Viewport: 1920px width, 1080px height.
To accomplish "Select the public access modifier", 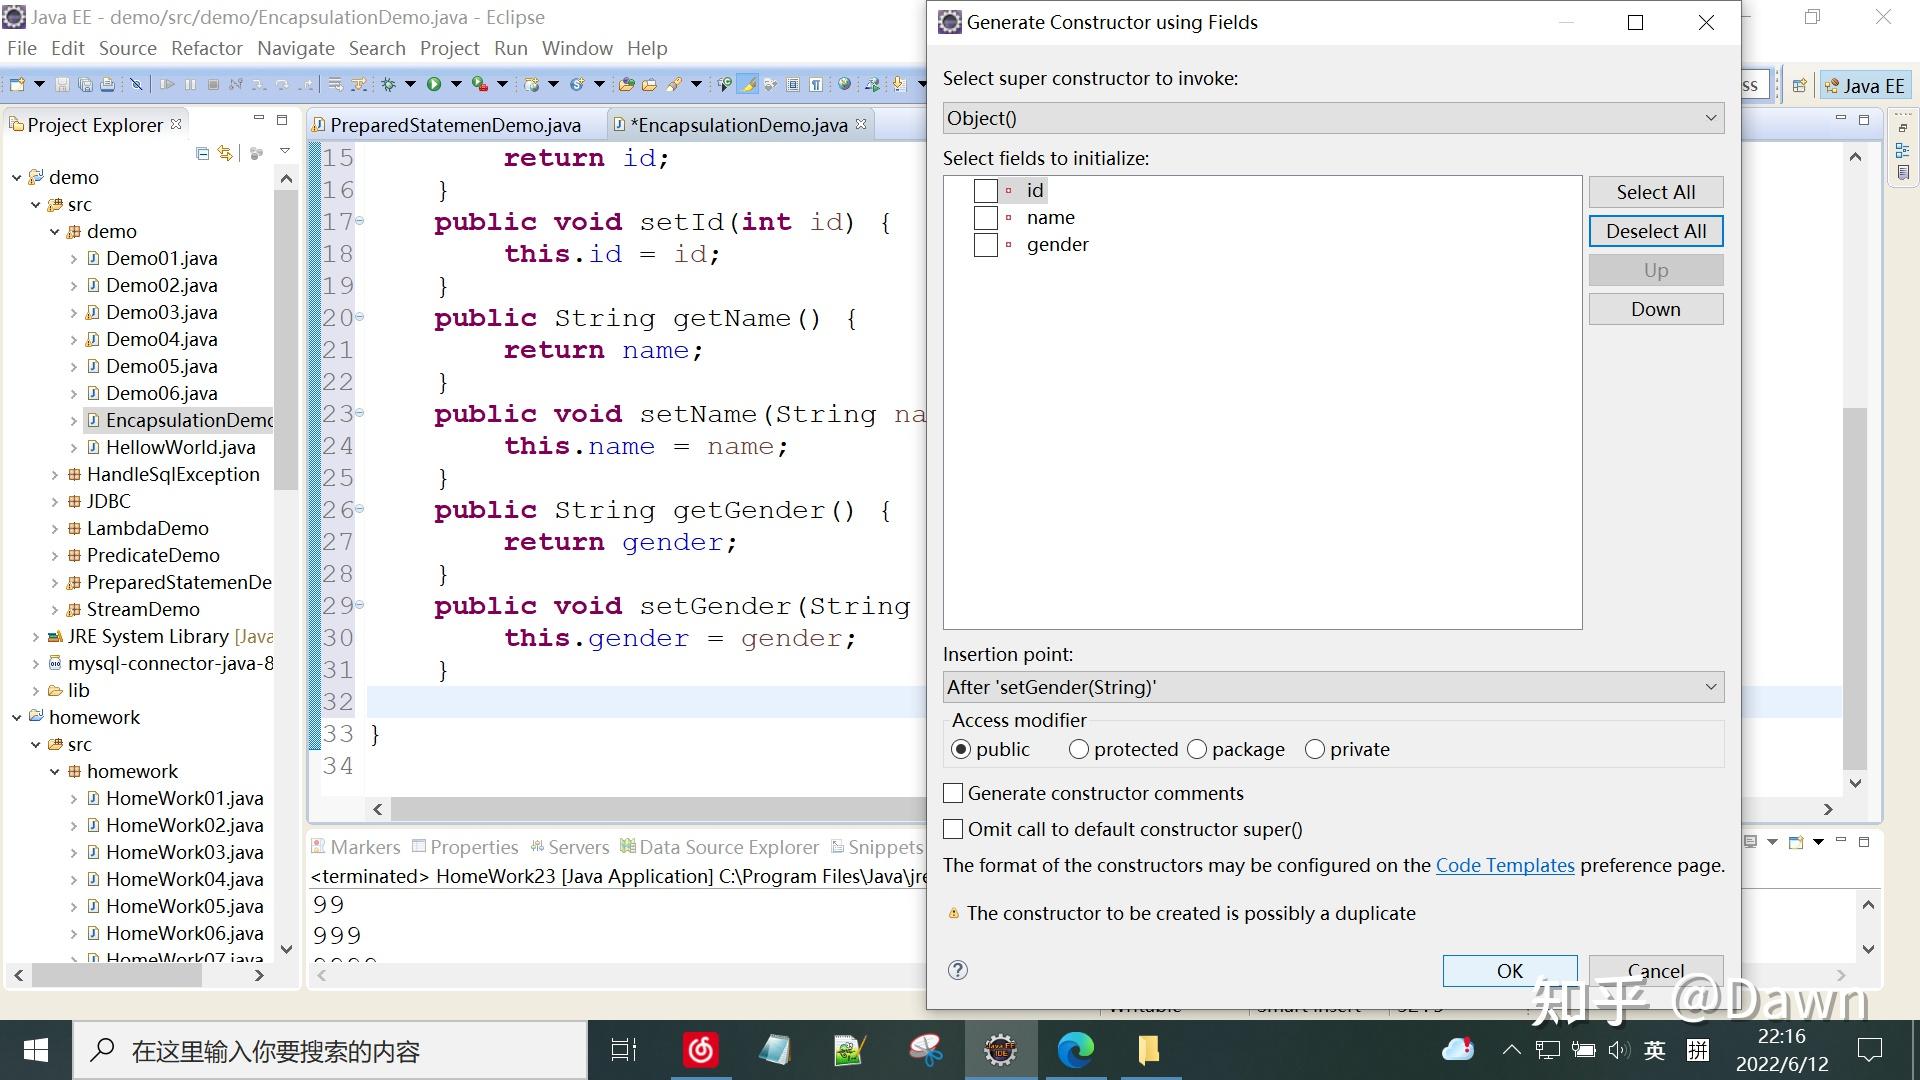I will pyautogui.click(x=961, y=749).
